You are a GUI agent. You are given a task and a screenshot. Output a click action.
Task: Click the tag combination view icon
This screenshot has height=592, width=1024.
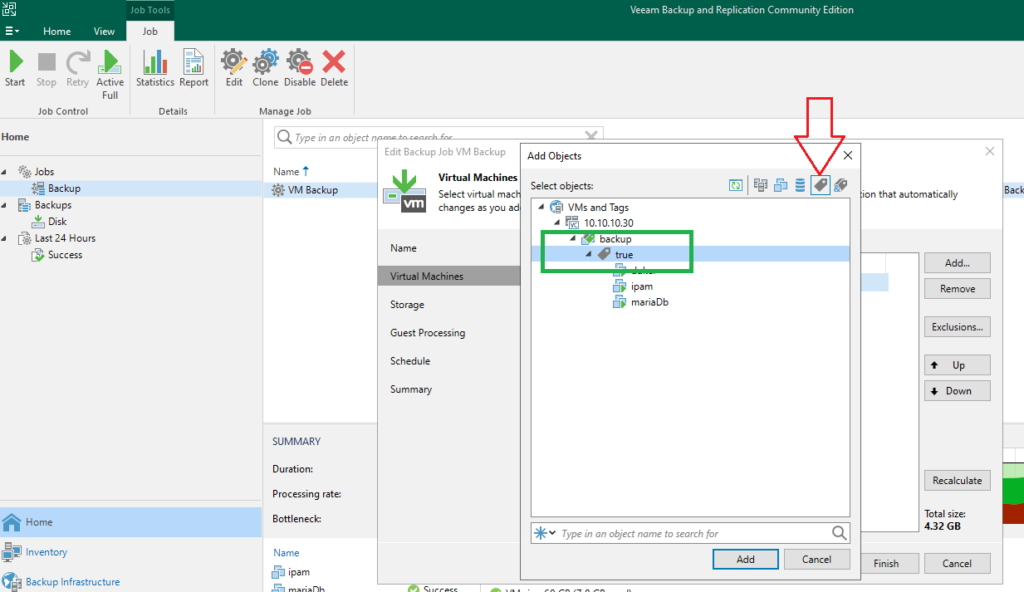click(840, 186)
